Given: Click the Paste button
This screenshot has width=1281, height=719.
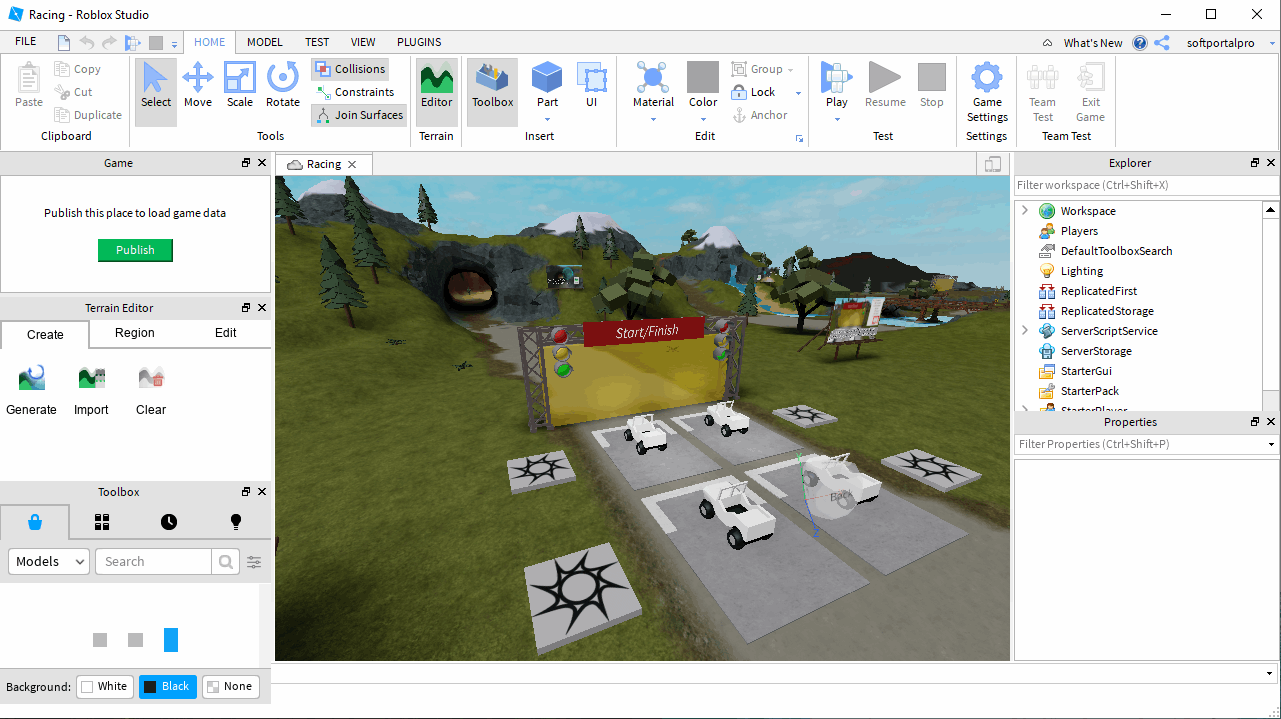Looking at the screenshot, I should coord(29,85).
